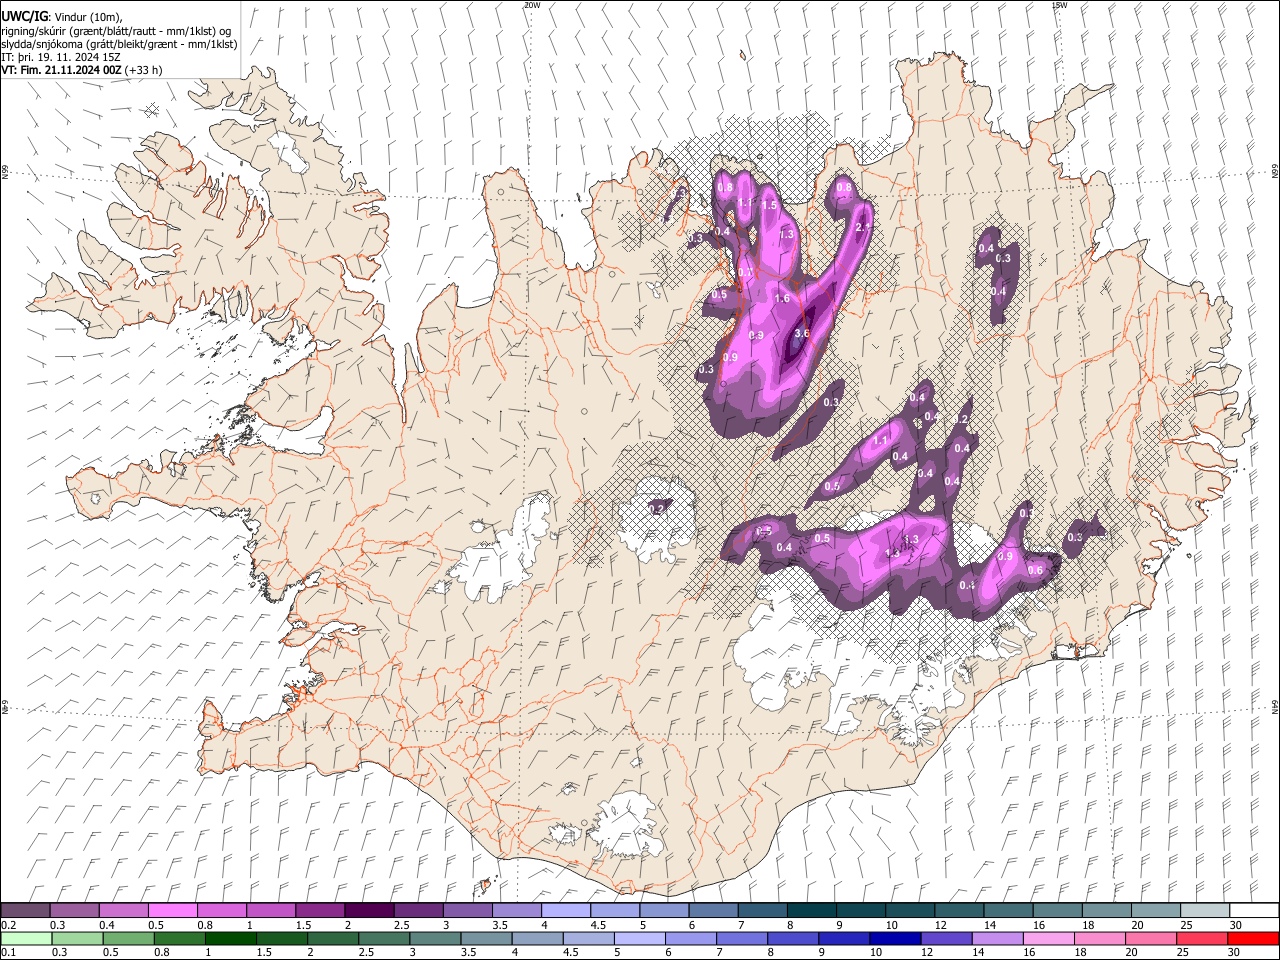Click the '(+33 h)' forecast offset text

pos(144,70)
